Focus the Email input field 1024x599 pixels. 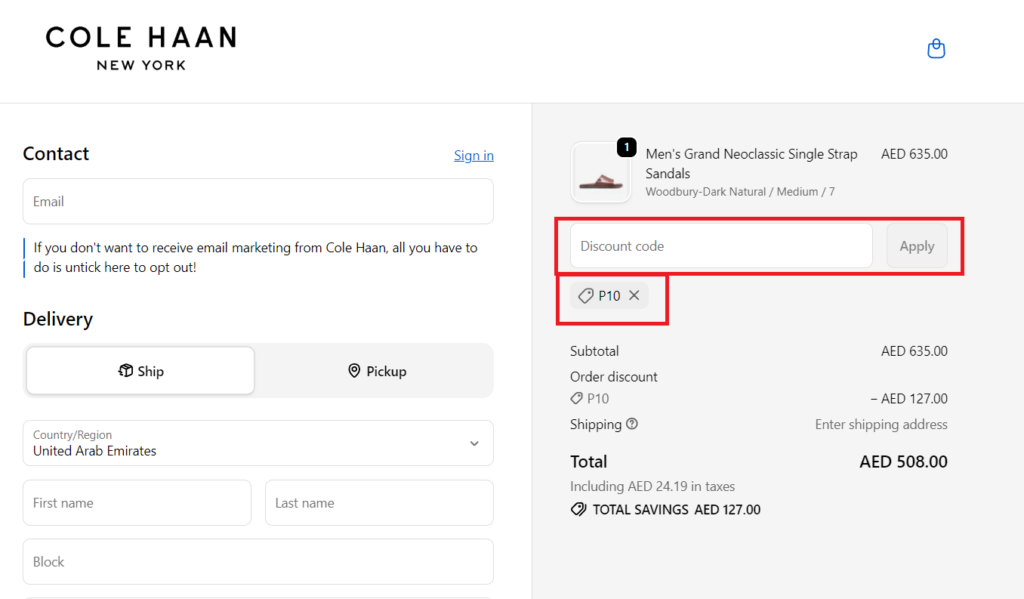258,201
